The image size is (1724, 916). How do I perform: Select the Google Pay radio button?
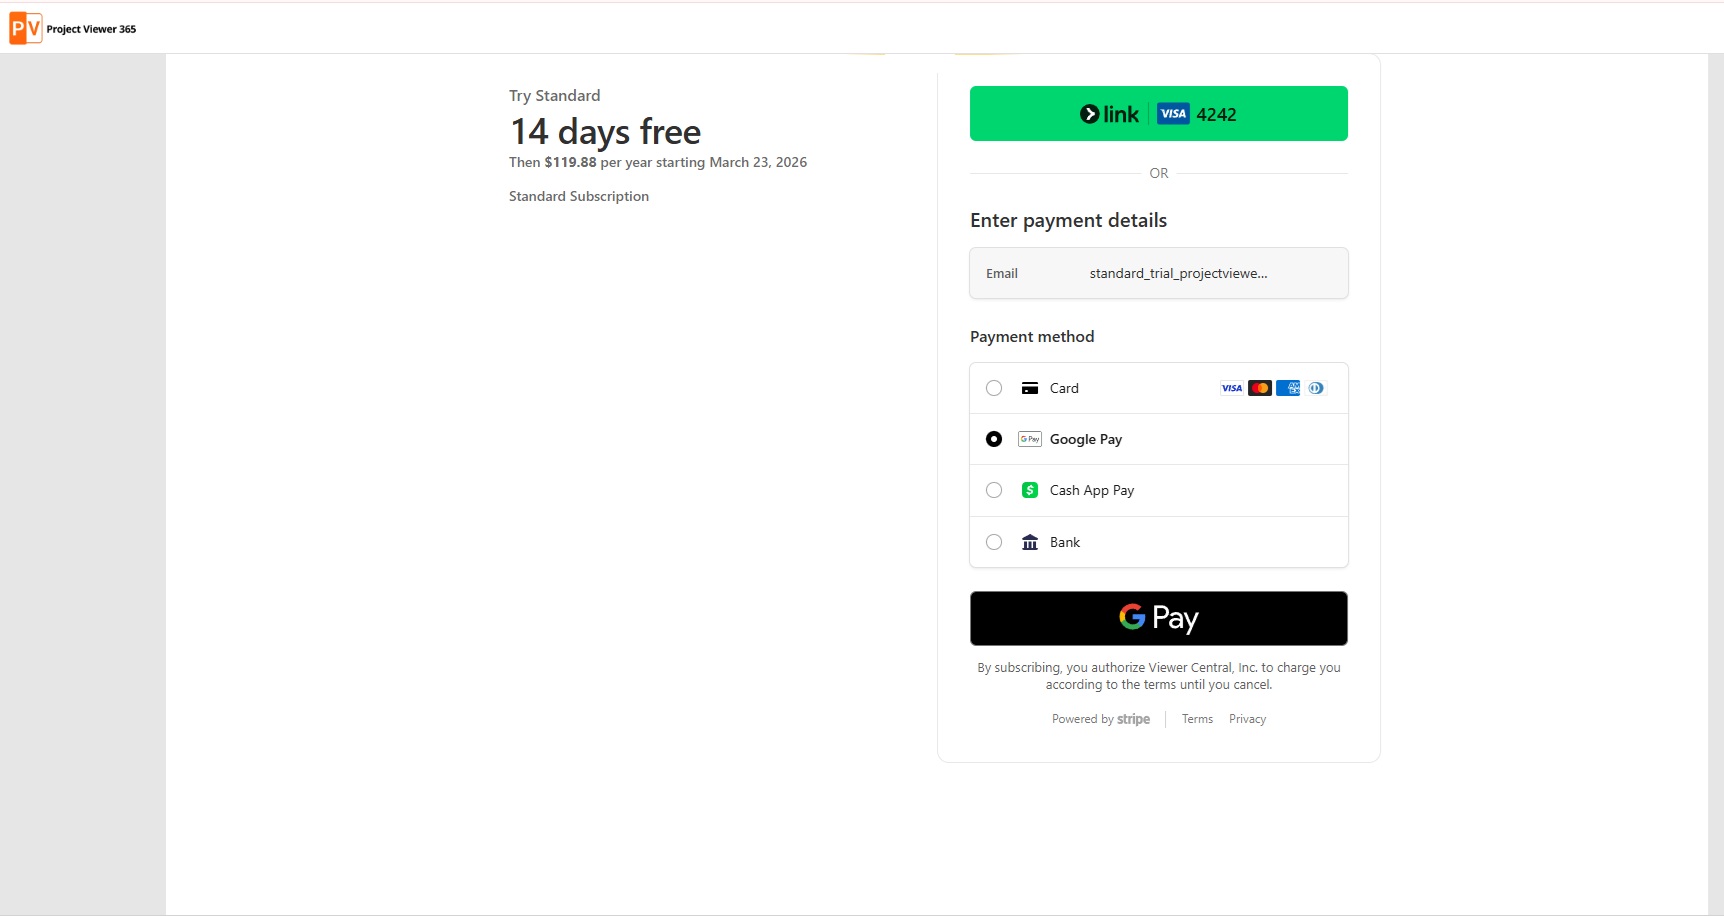pyautogui.click(x=994, y=439)
